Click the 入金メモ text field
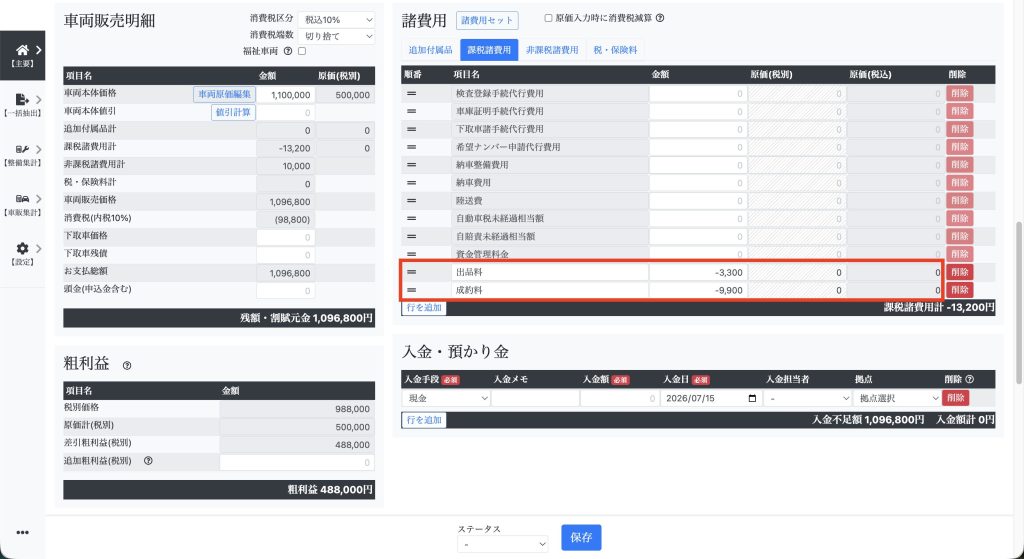 535,398
